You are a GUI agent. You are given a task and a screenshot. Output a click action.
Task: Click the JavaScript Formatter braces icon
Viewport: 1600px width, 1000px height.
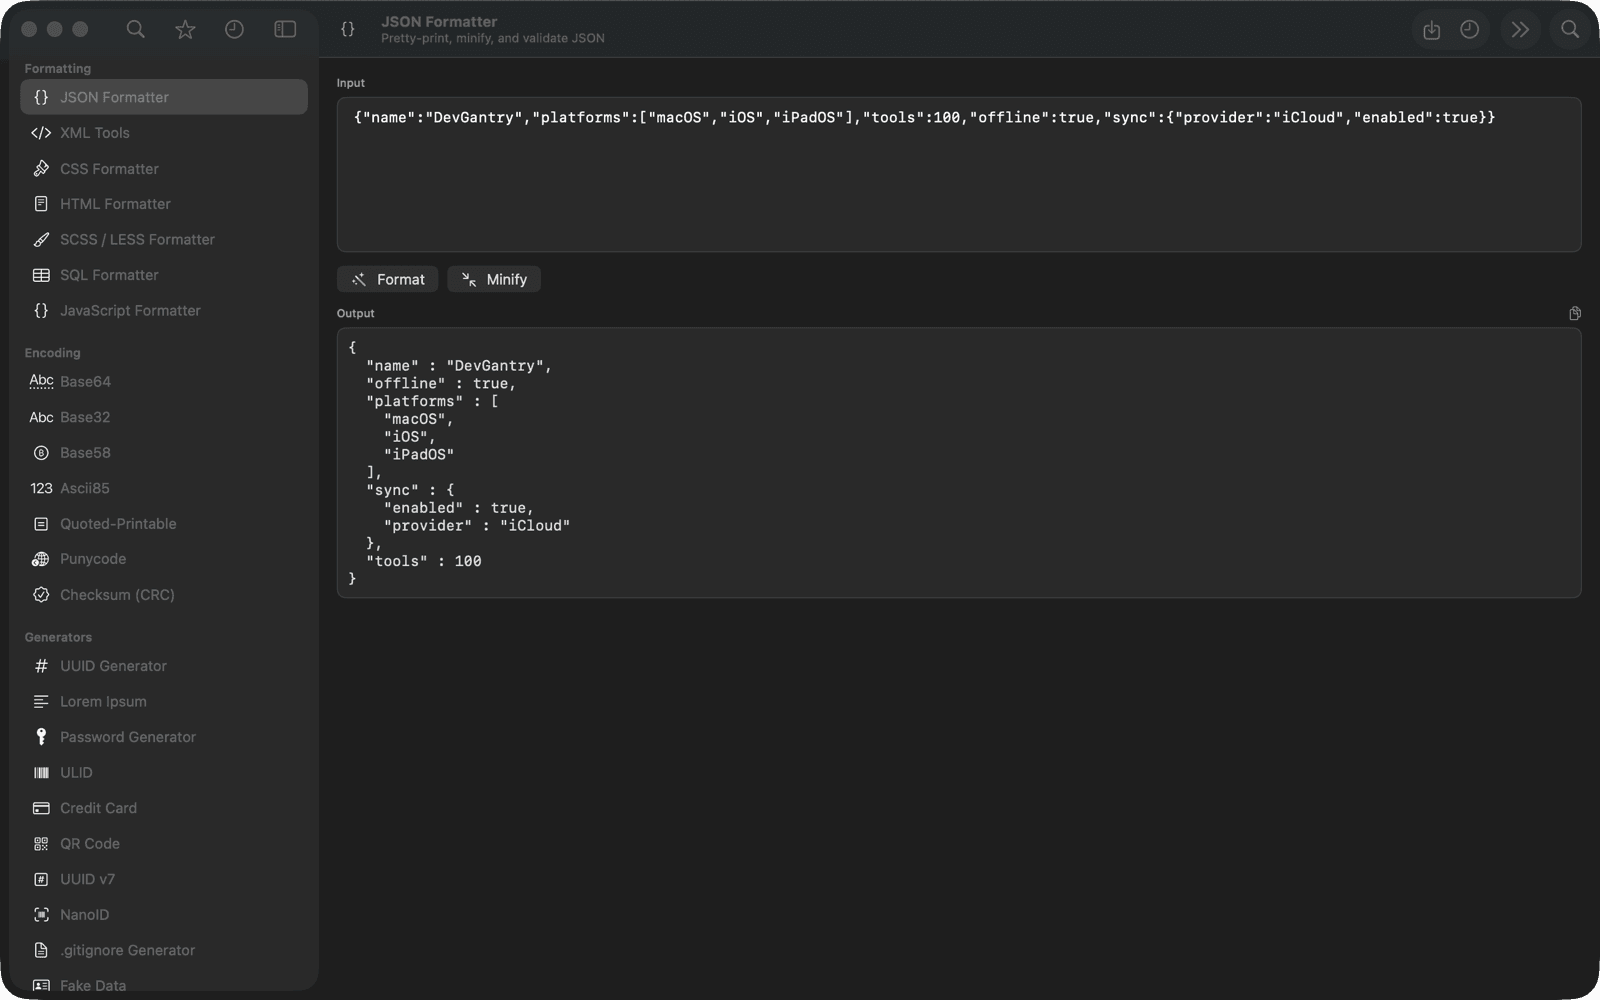(x=41, y=311)
